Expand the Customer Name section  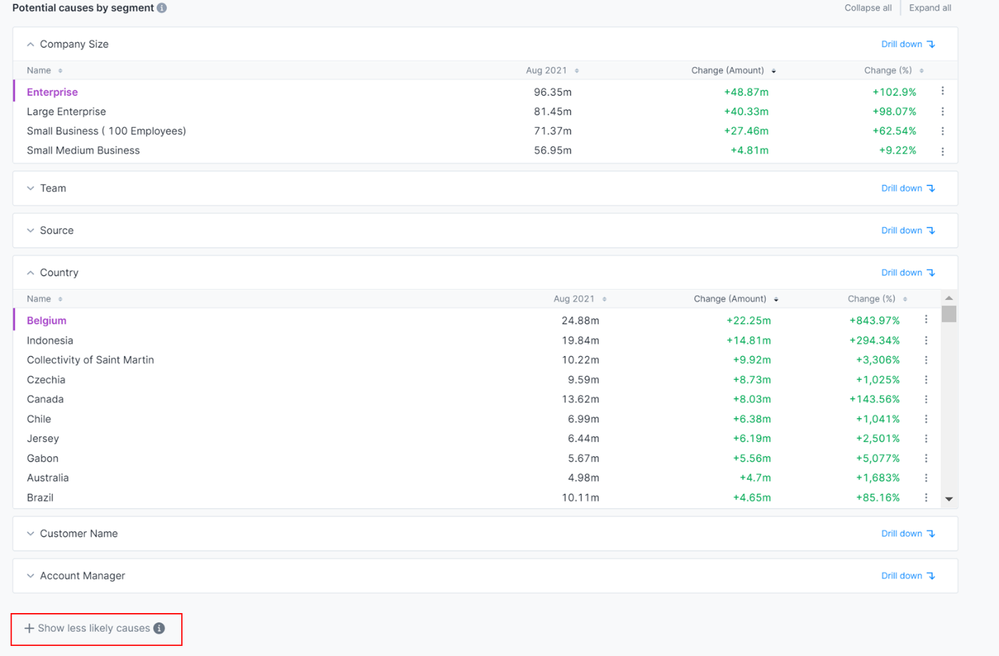click(30, 534)
